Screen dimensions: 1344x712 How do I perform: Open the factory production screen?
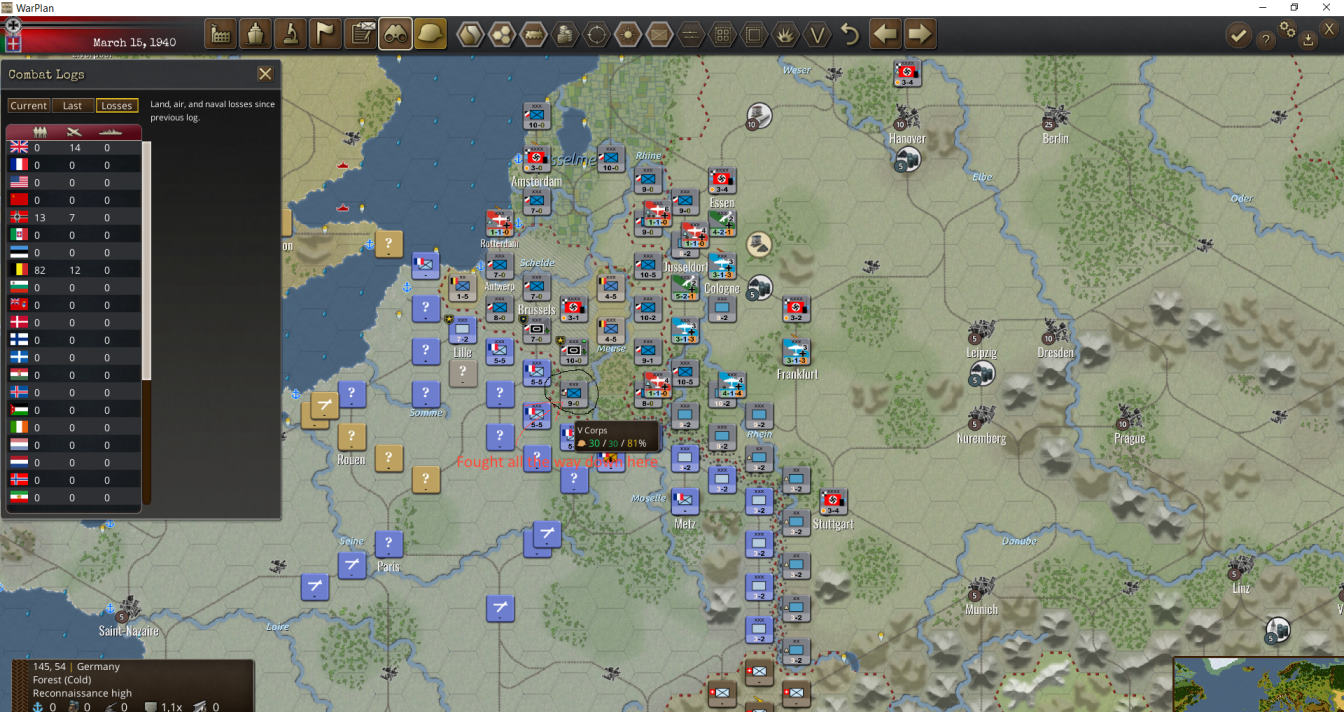[221, 34]
